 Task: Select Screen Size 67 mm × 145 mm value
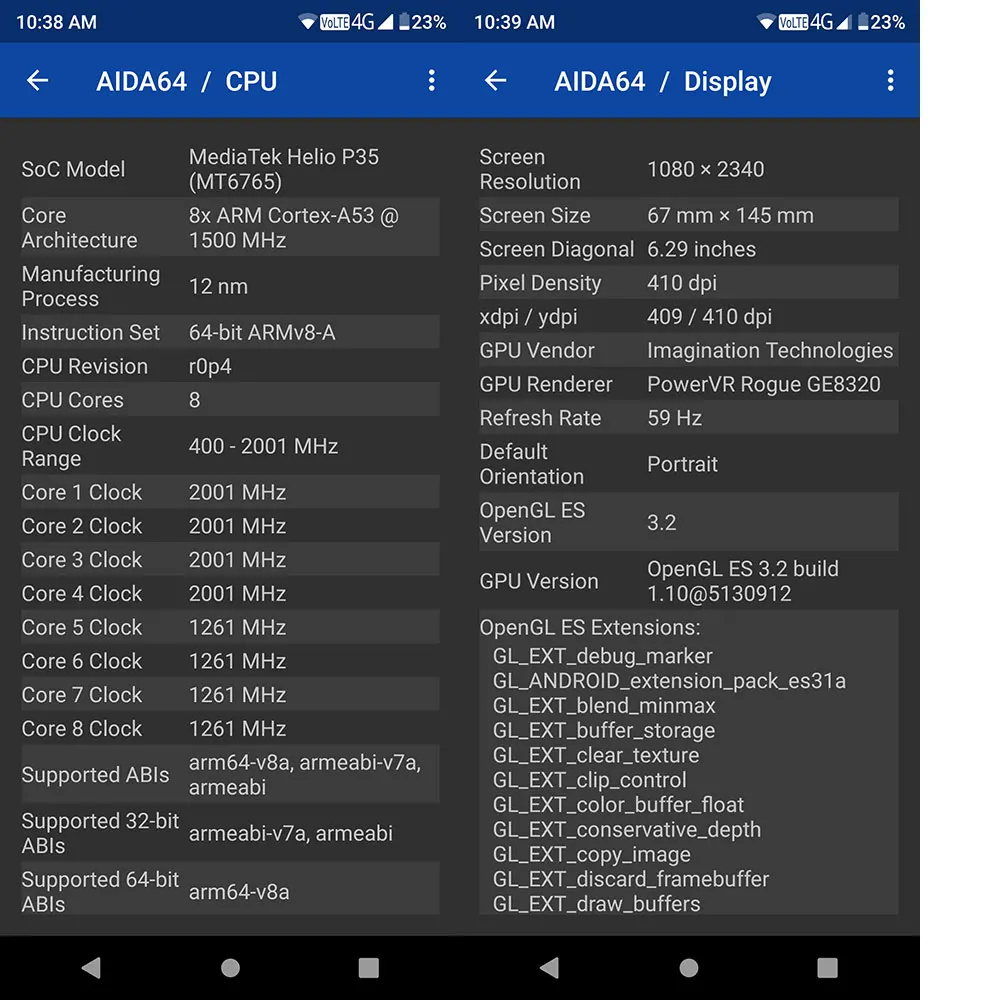click(730, 216)
